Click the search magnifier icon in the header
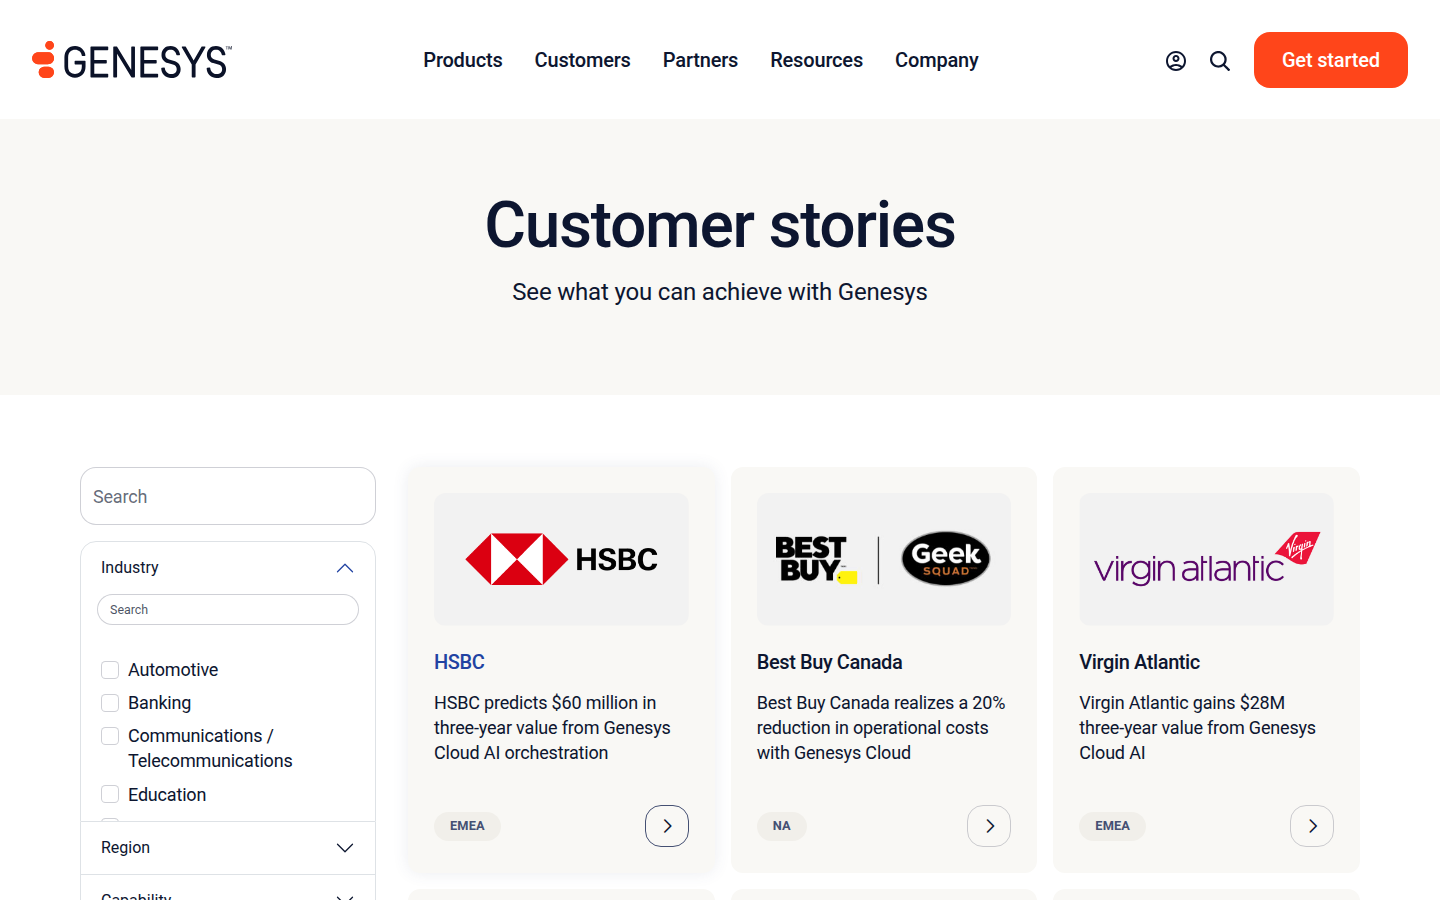The width and height of the screenshot is (1440, 900). pyautogui.click(x=1220, y=61)
